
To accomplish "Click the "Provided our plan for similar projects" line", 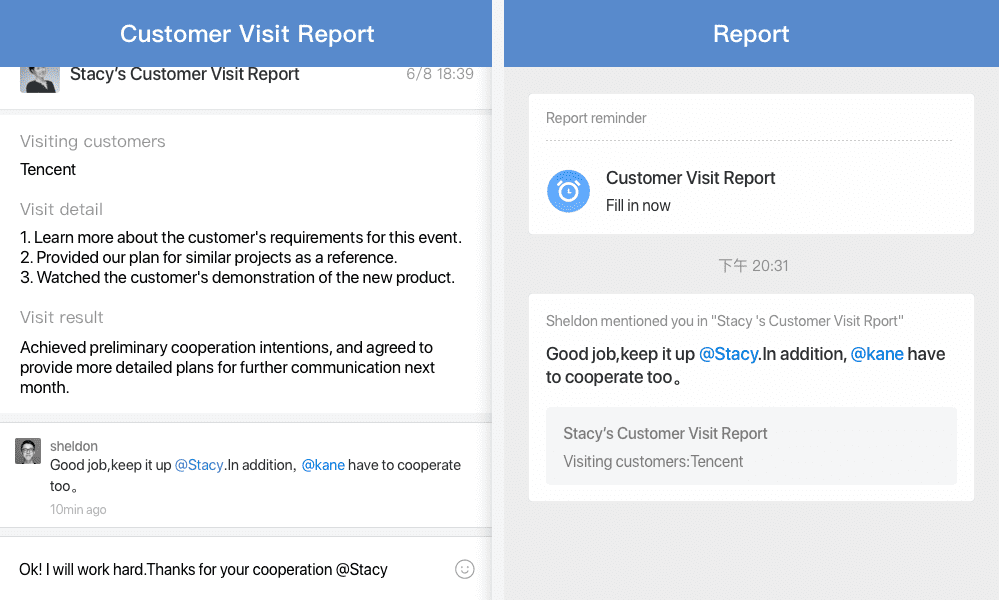I will pyautogui.click(x=208, y=257).
